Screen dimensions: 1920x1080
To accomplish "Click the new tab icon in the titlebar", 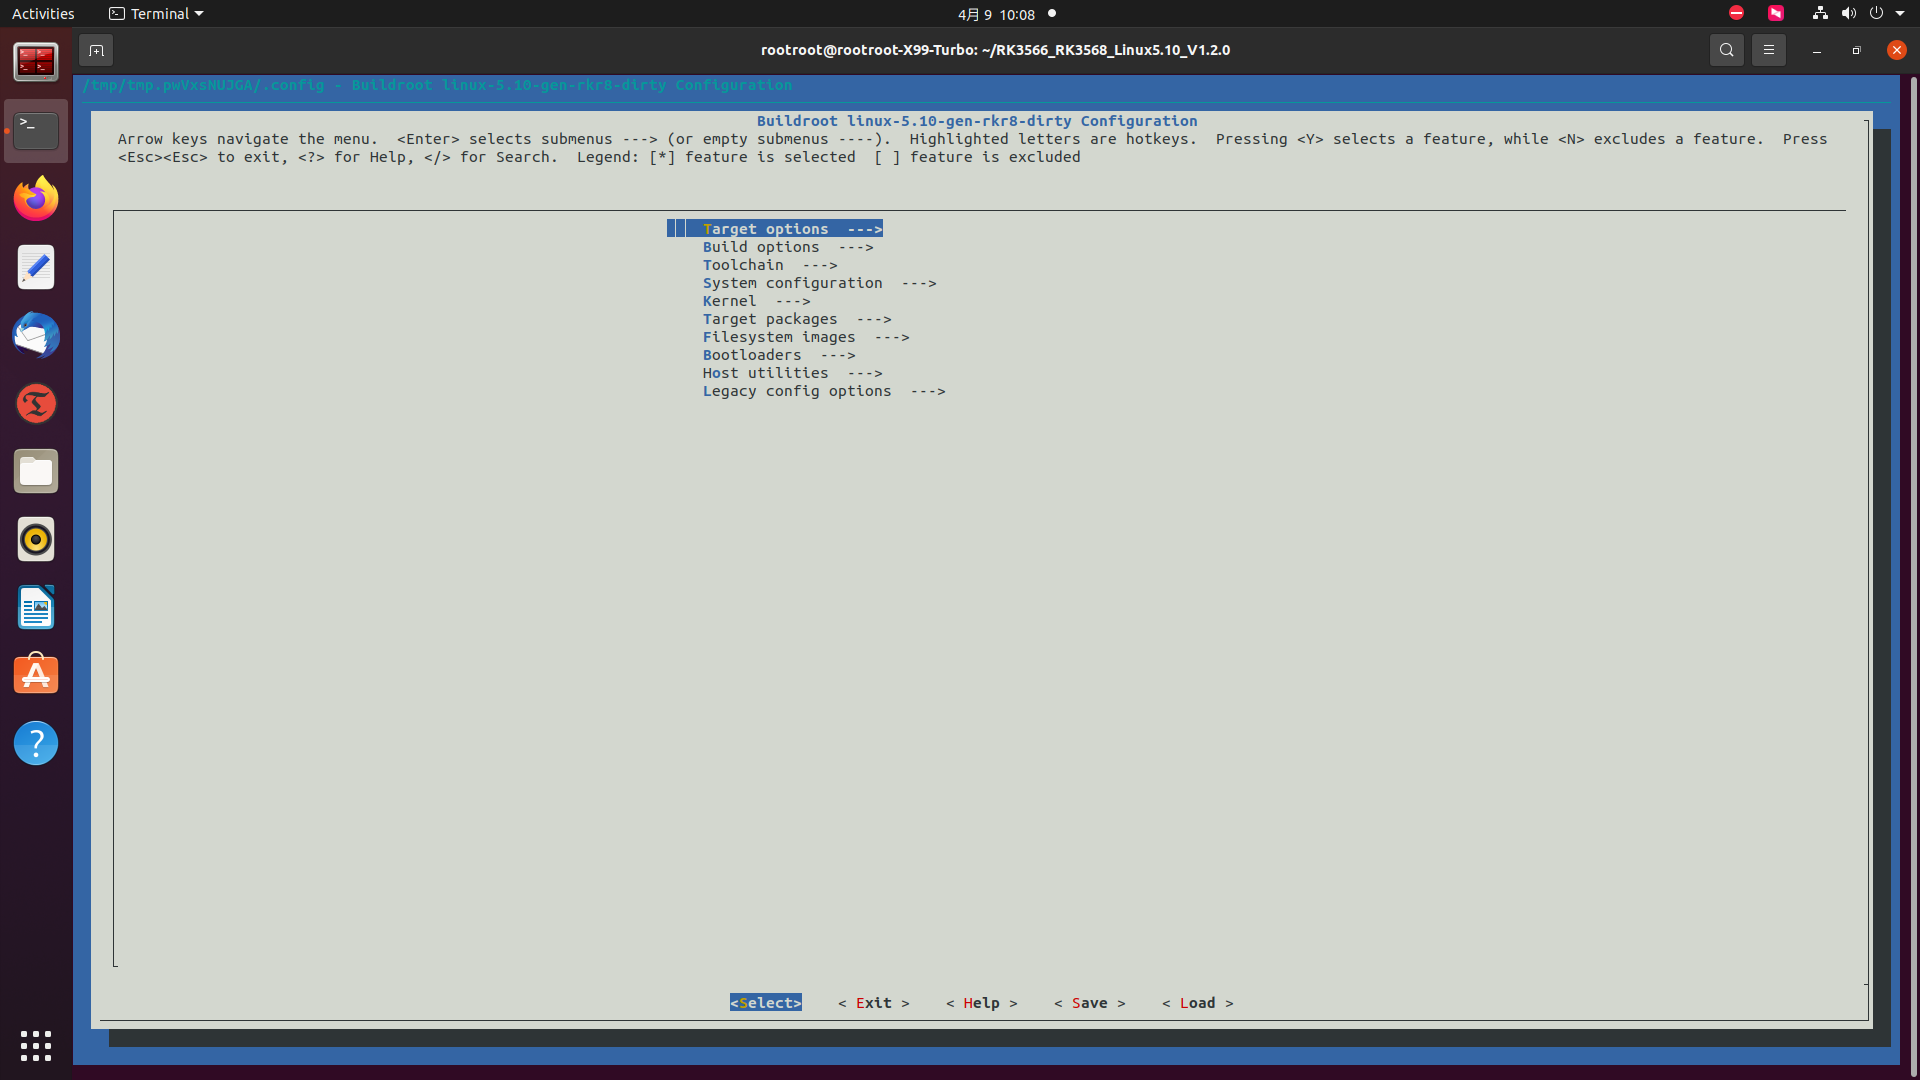I will click(96, 50).
